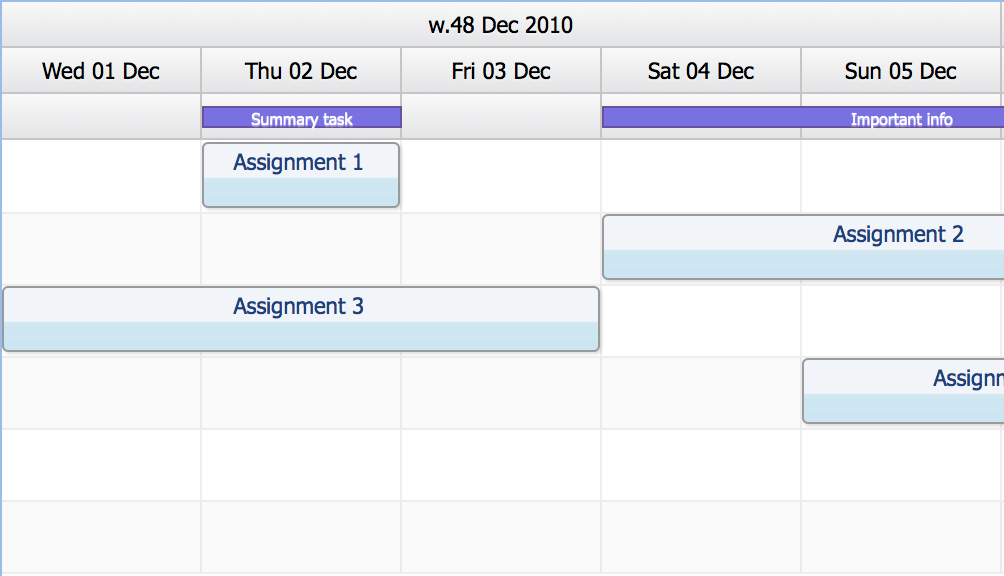Click the bottom empty cell in Wednesday column
1004x576 pixels.
pyautogui.click(x=100, y=537)
